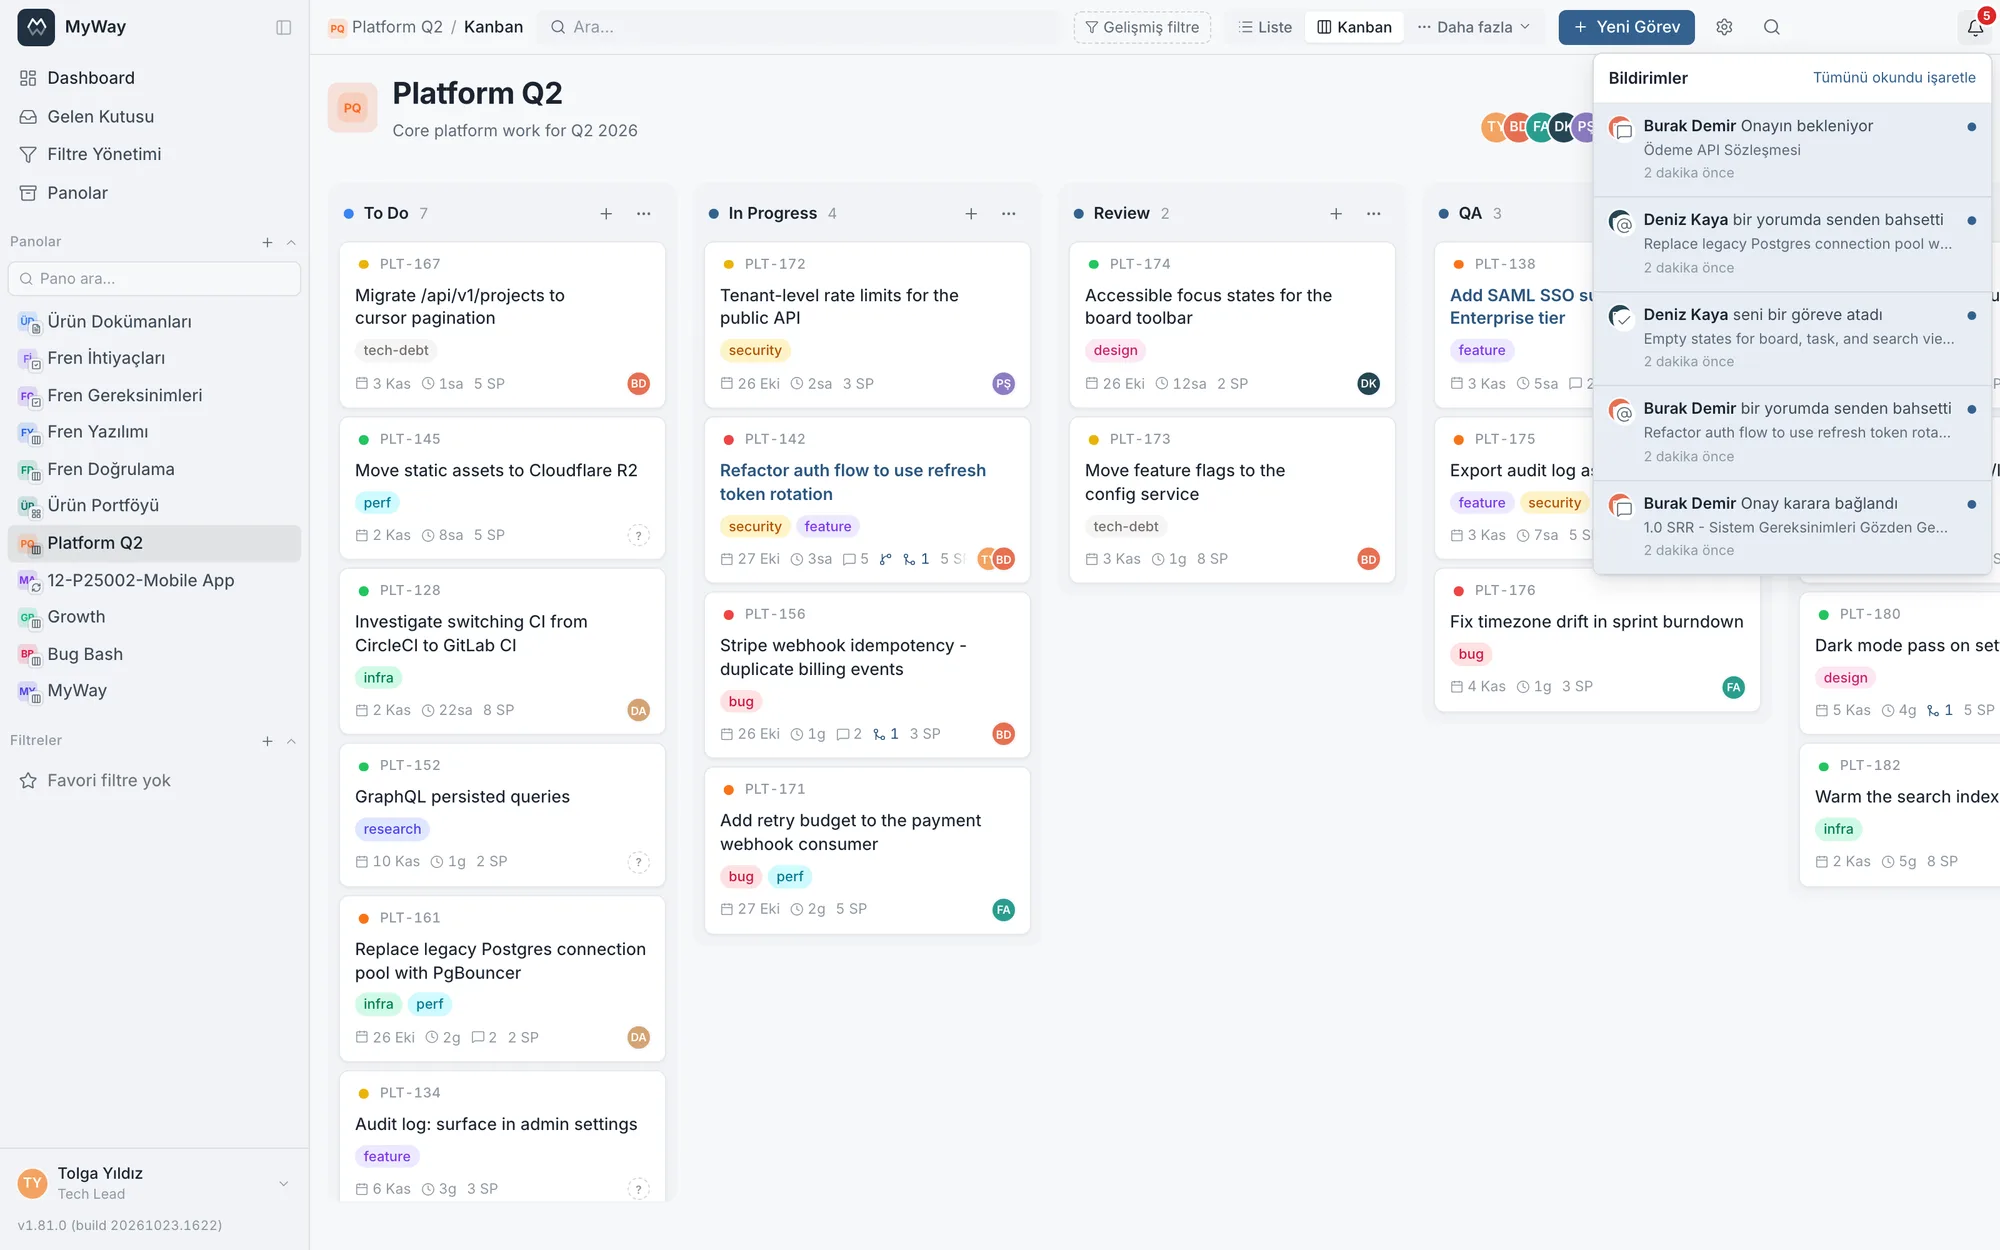Screen dimensions: 2000x1250
Task: Select the Growth board
Action: (x=155, y=617)
